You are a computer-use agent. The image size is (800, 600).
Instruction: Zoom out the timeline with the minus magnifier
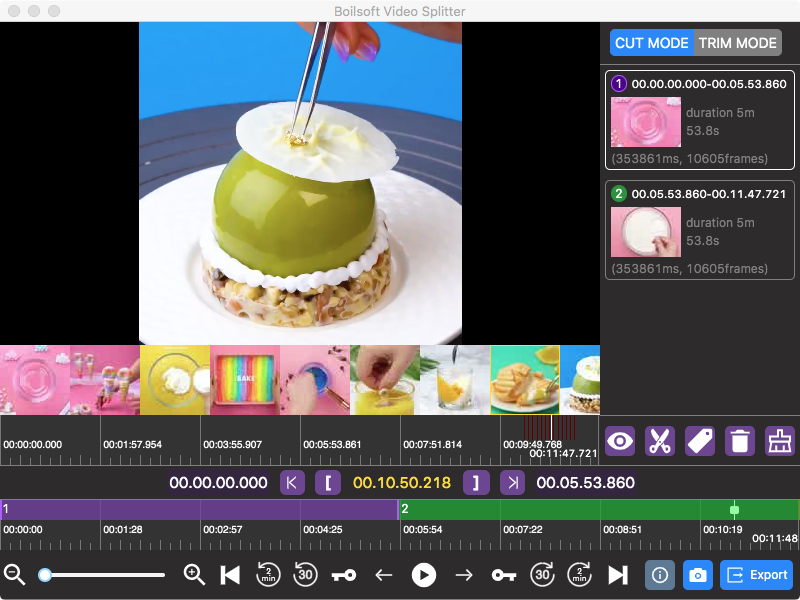[x=14, y=575]
